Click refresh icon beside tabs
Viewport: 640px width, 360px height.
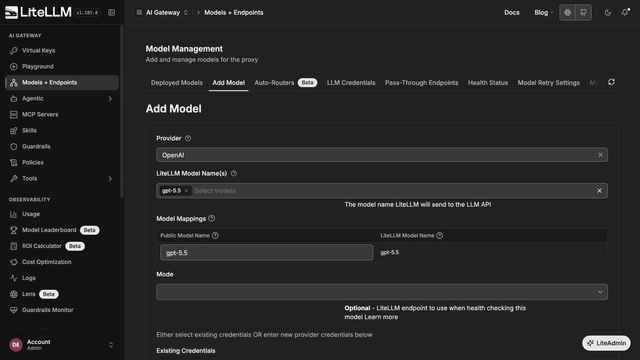611,82
